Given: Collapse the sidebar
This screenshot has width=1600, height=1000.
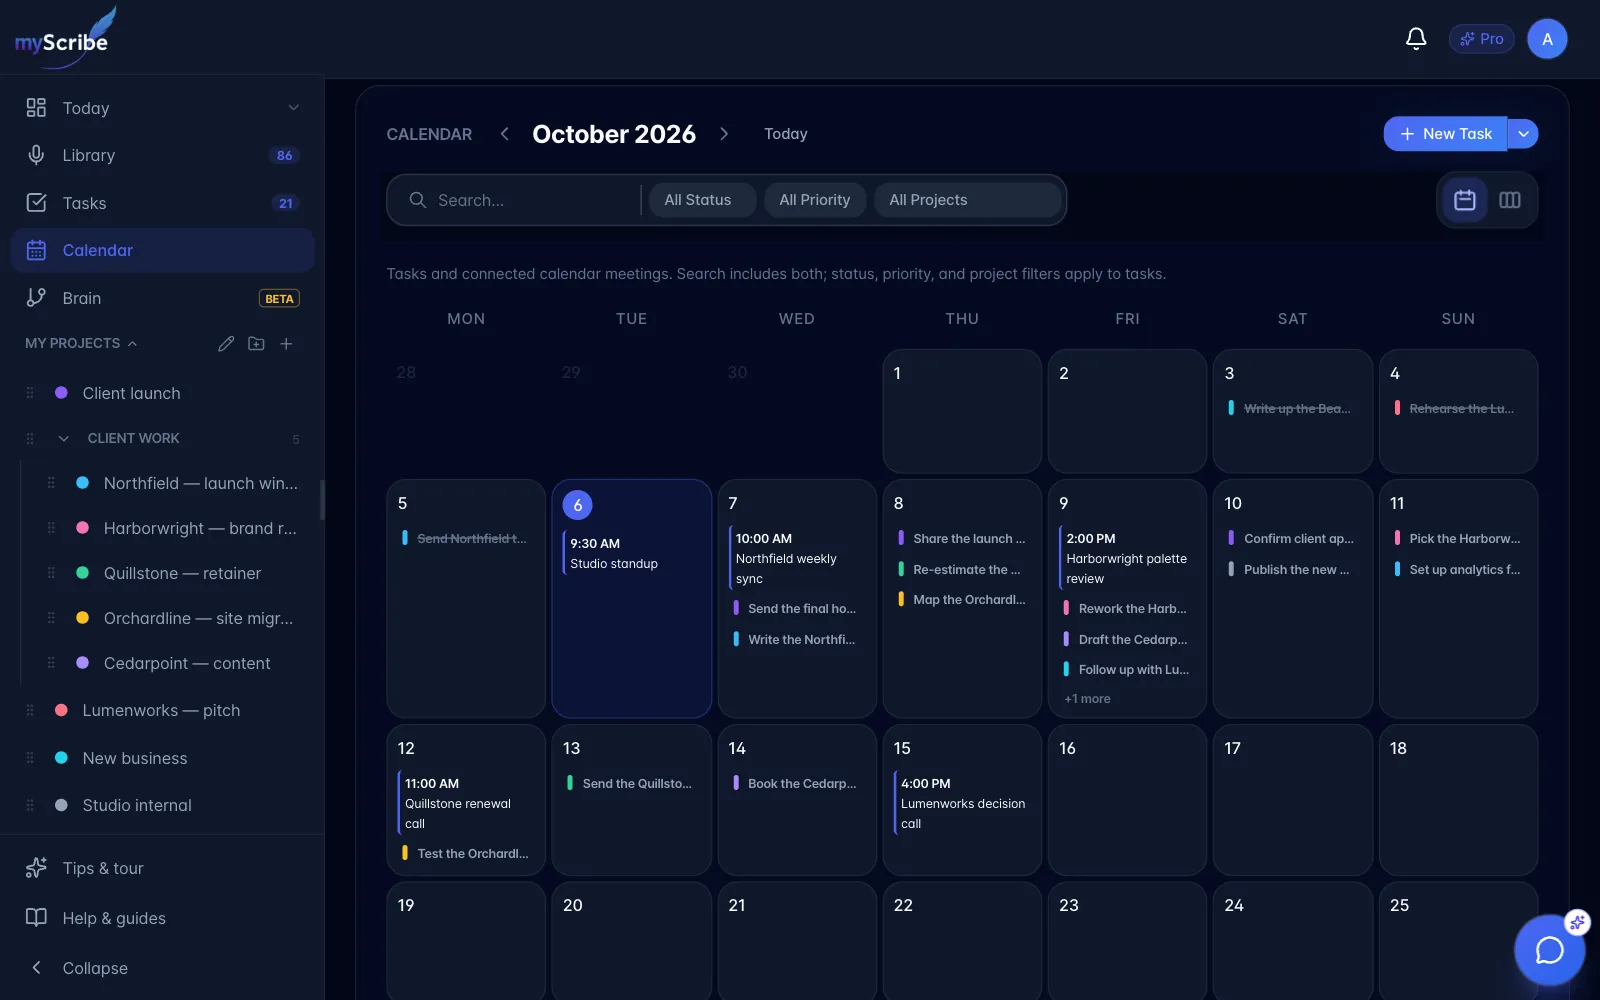Looking at the screenshot, I should (162, 968).
